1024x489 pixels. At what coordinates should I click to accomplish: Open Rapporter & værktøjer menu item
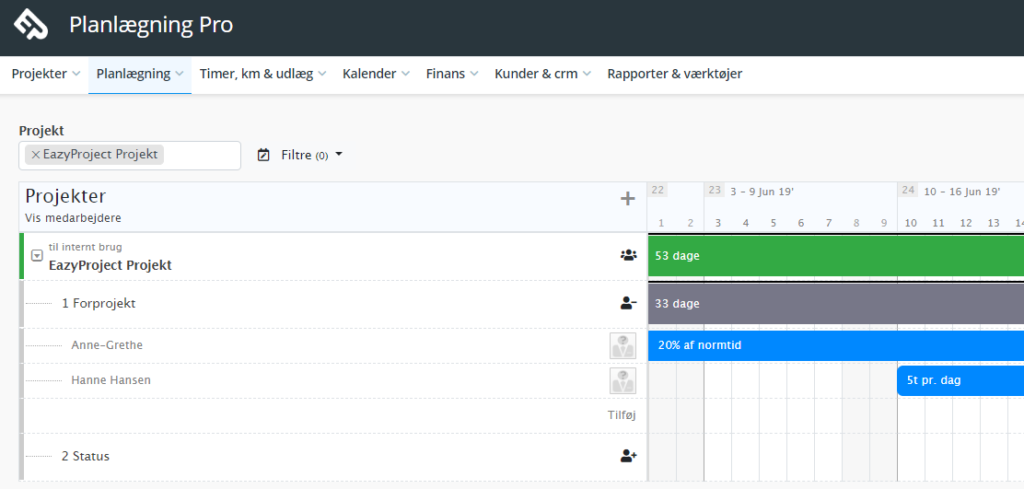click(675, 74)
